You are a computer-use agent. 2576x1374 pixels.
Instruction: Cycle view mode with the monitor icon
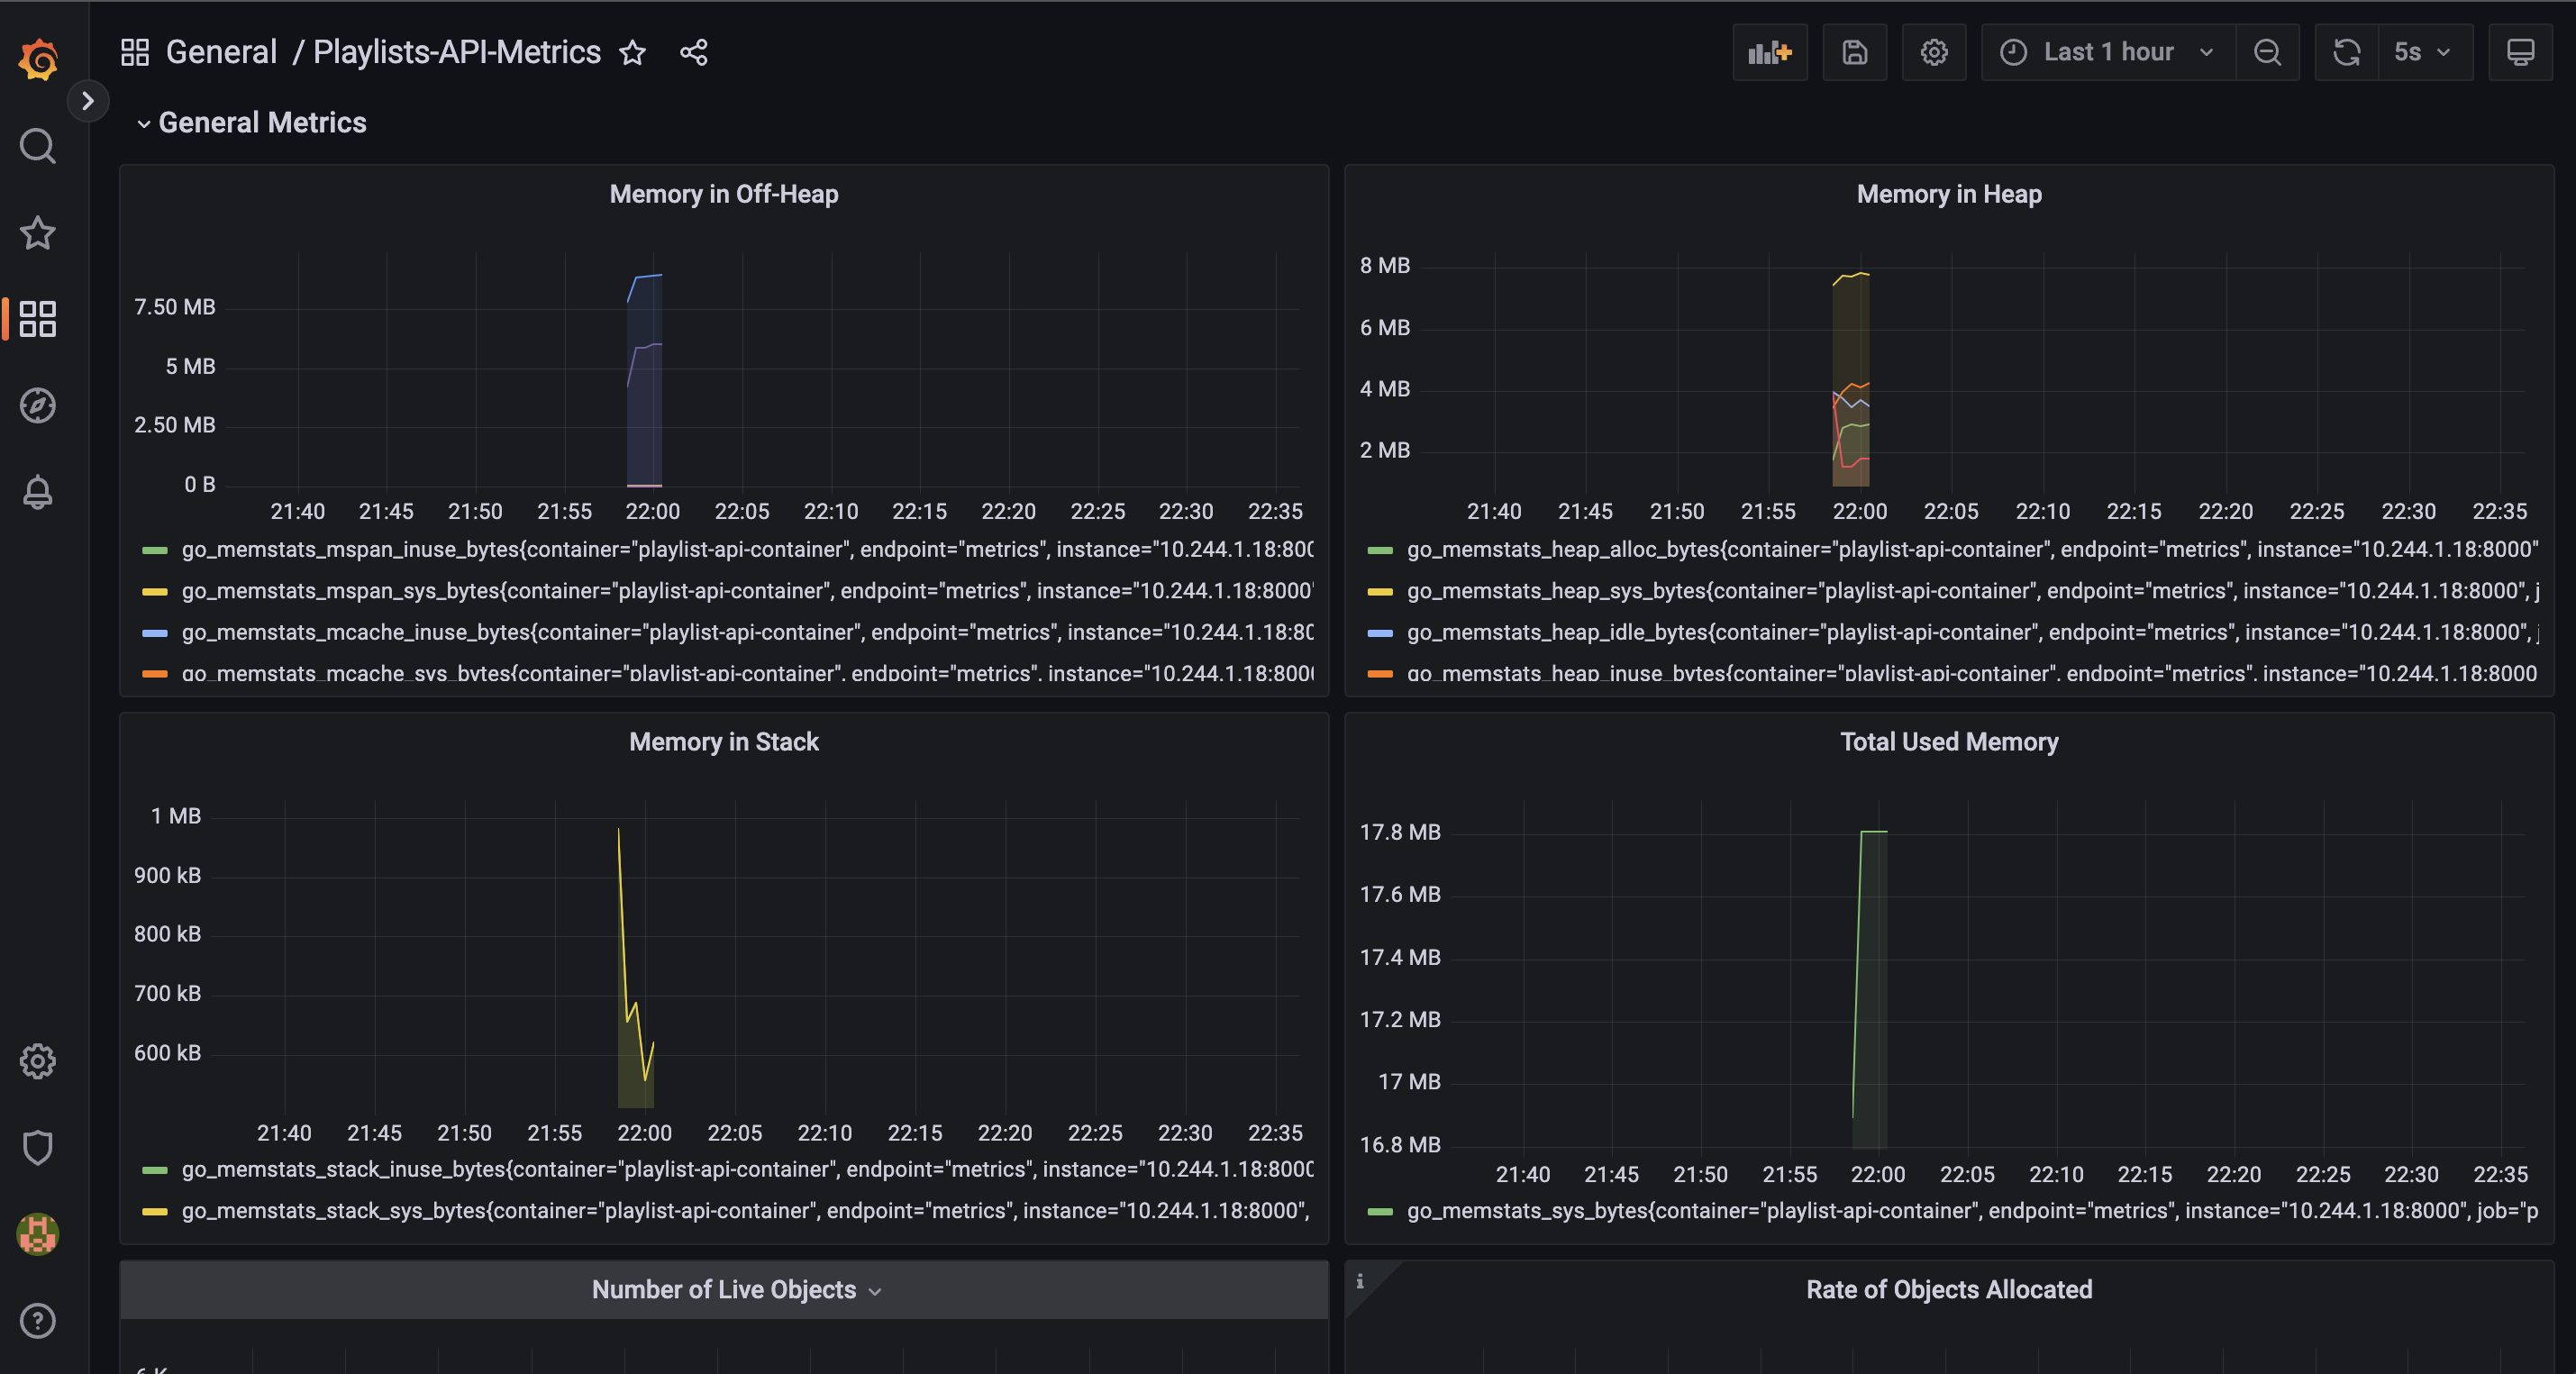coord(2520,52)
